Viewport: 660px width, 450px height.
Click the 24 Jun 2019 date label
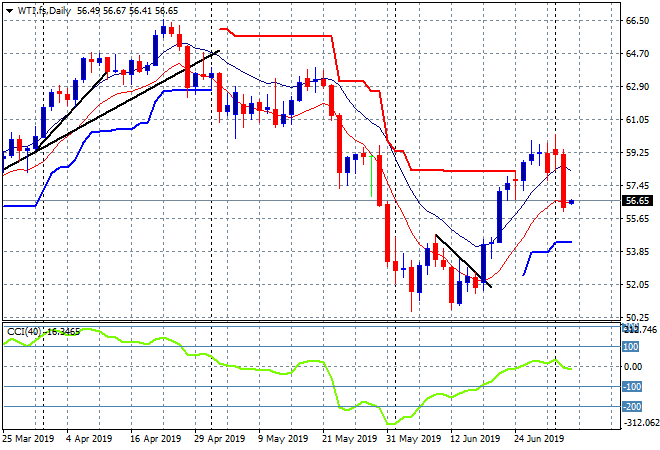pyautogui.click(x=539, y=439)
